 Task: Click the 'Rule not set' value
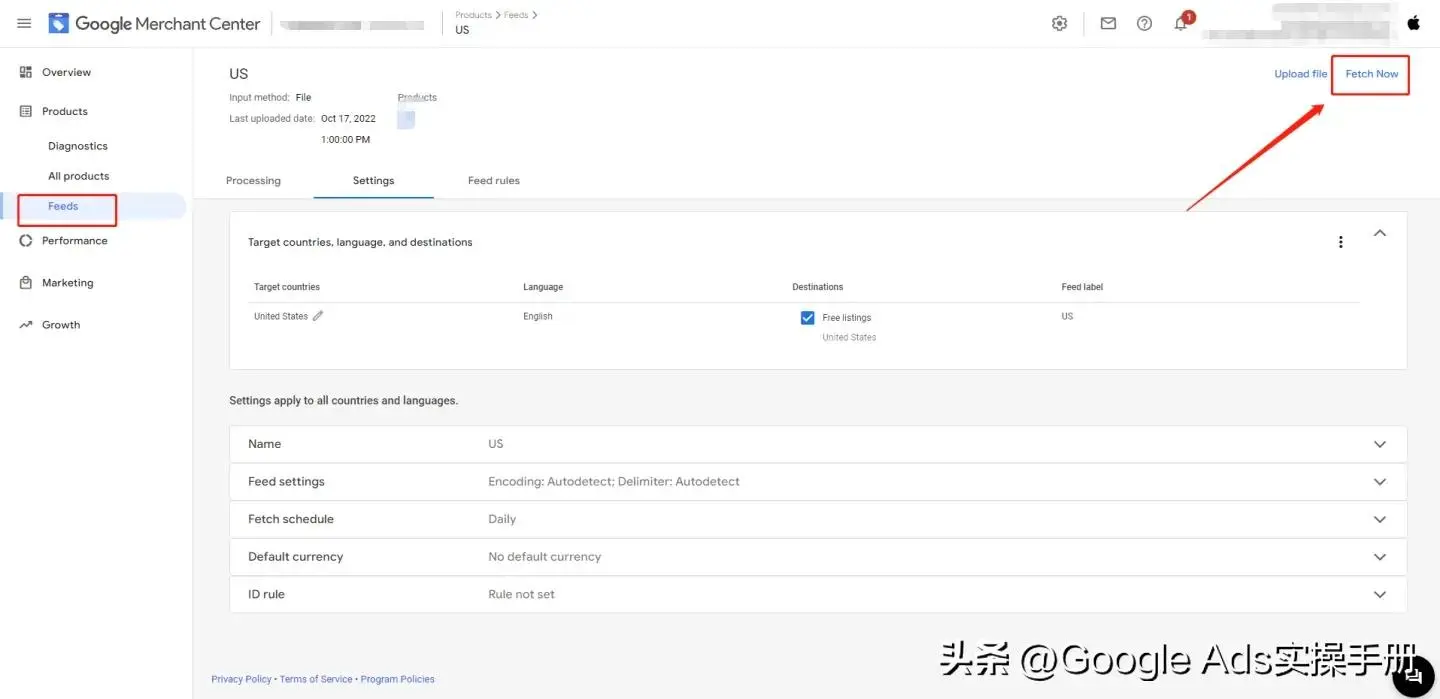[521, 594]
